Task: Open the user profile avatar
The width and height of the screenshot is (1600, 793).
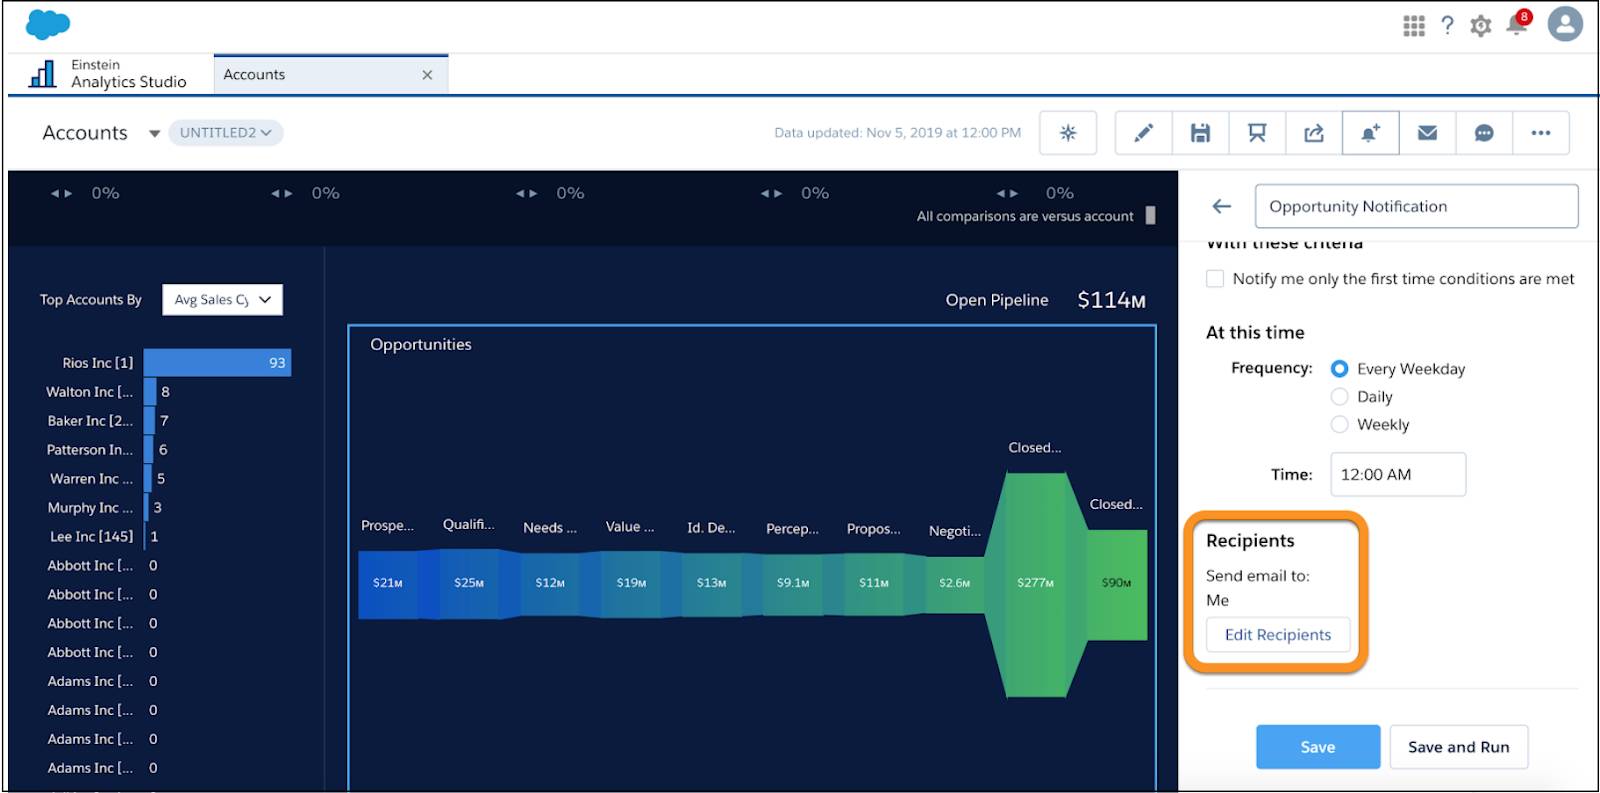Action: coord(1565,24)
